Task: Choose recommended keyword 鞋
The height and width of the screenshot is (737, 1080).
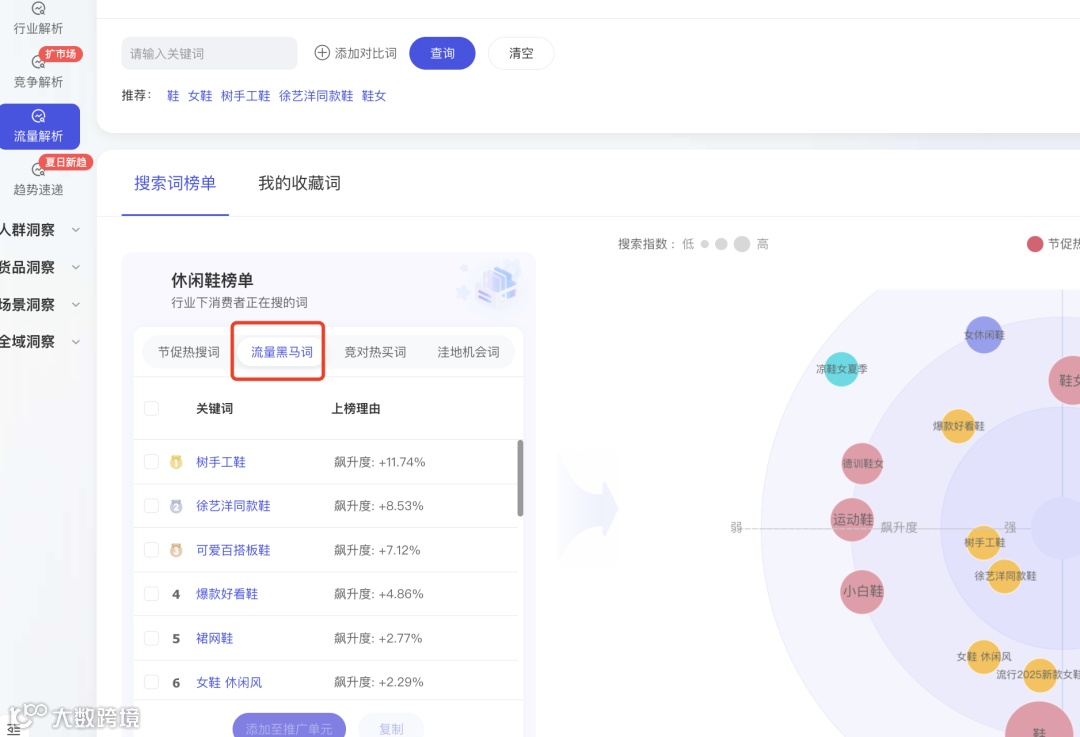Action: pos(173,96)
